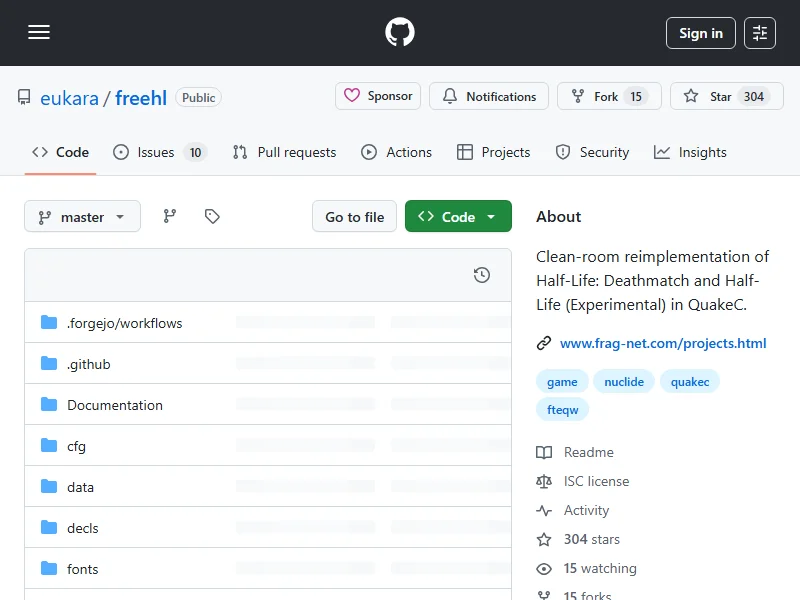Switch to the Pull requests tab
800x600 pixels.
coord(285,153)
